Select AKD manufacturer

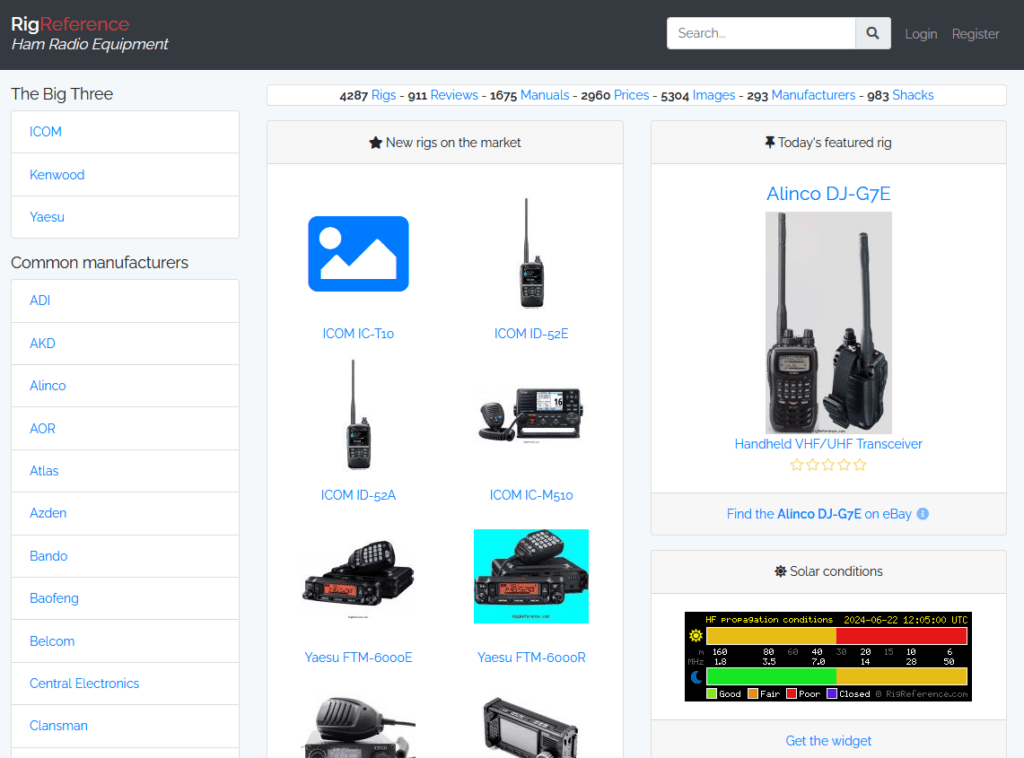coord(125,343)
